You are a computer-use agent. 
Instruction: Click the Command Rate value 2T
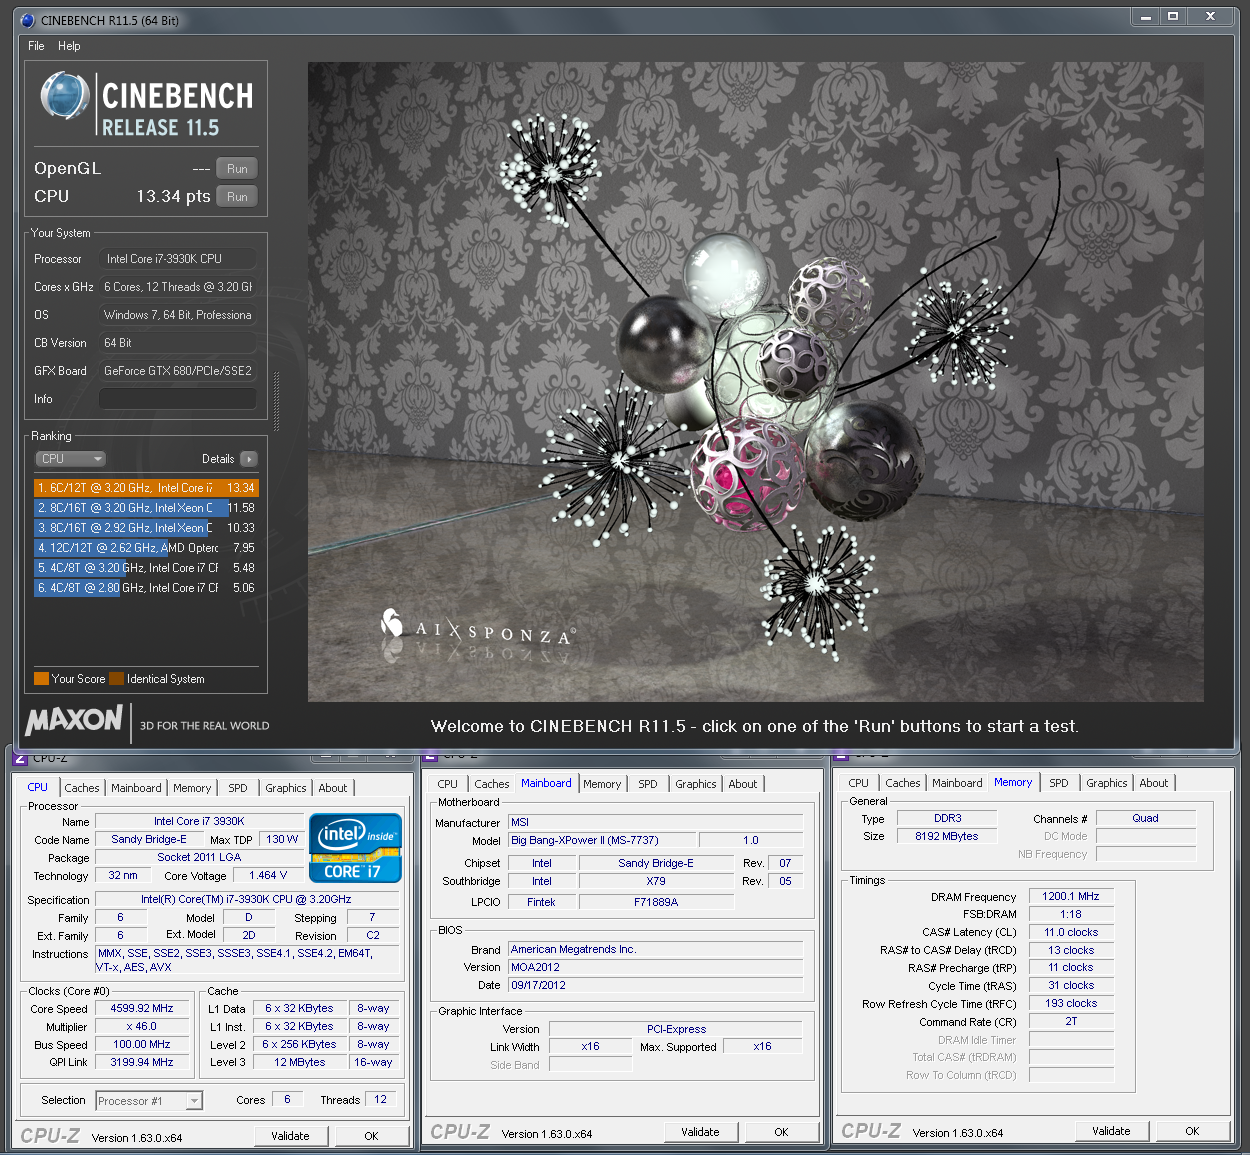coord(1071,1021)
